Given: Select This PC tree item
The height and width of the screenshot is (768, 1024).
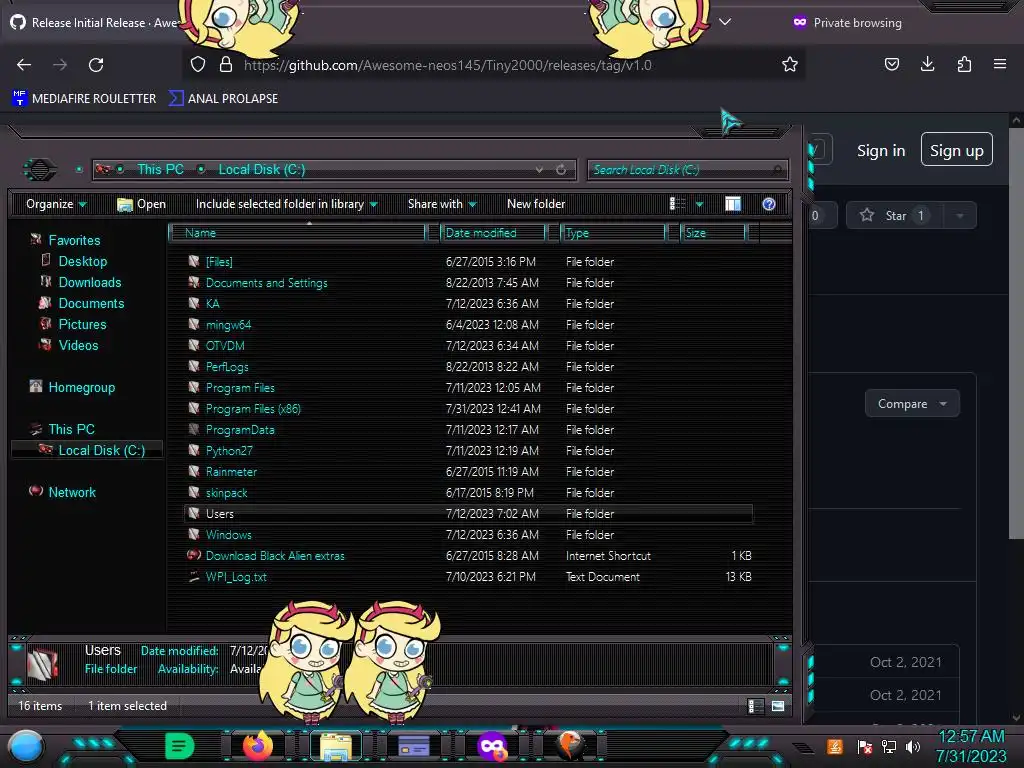Looking at the screenshot, I should pos(71,430).
